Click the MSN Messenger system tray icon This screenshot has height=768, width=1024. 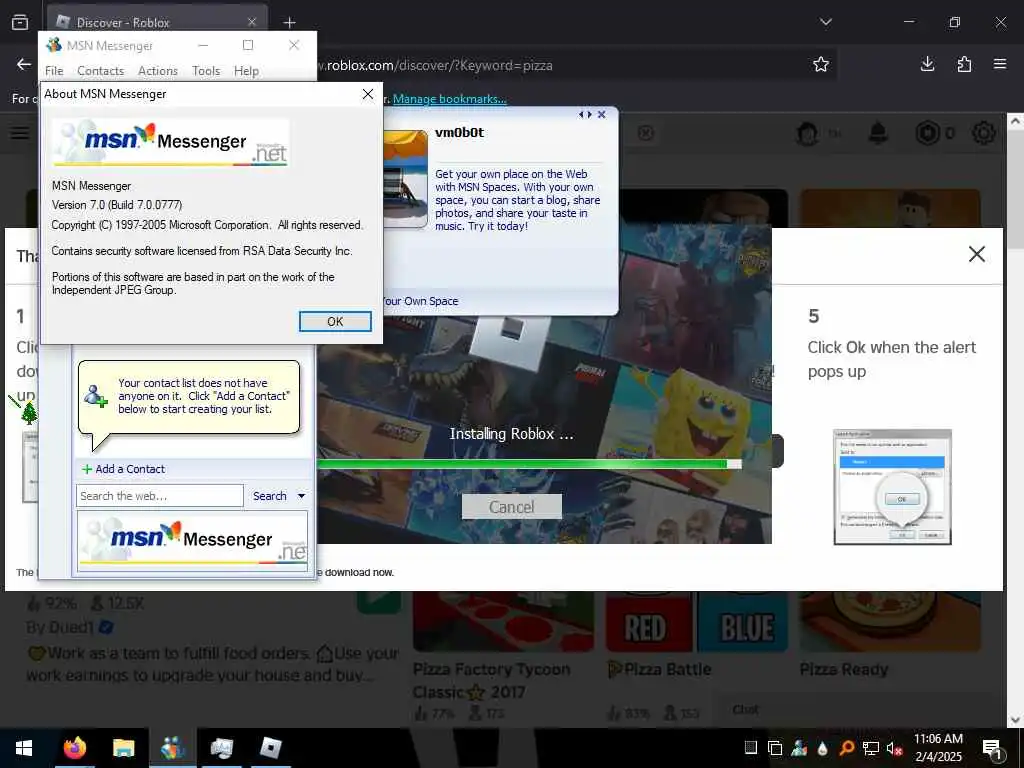[799, 748]
